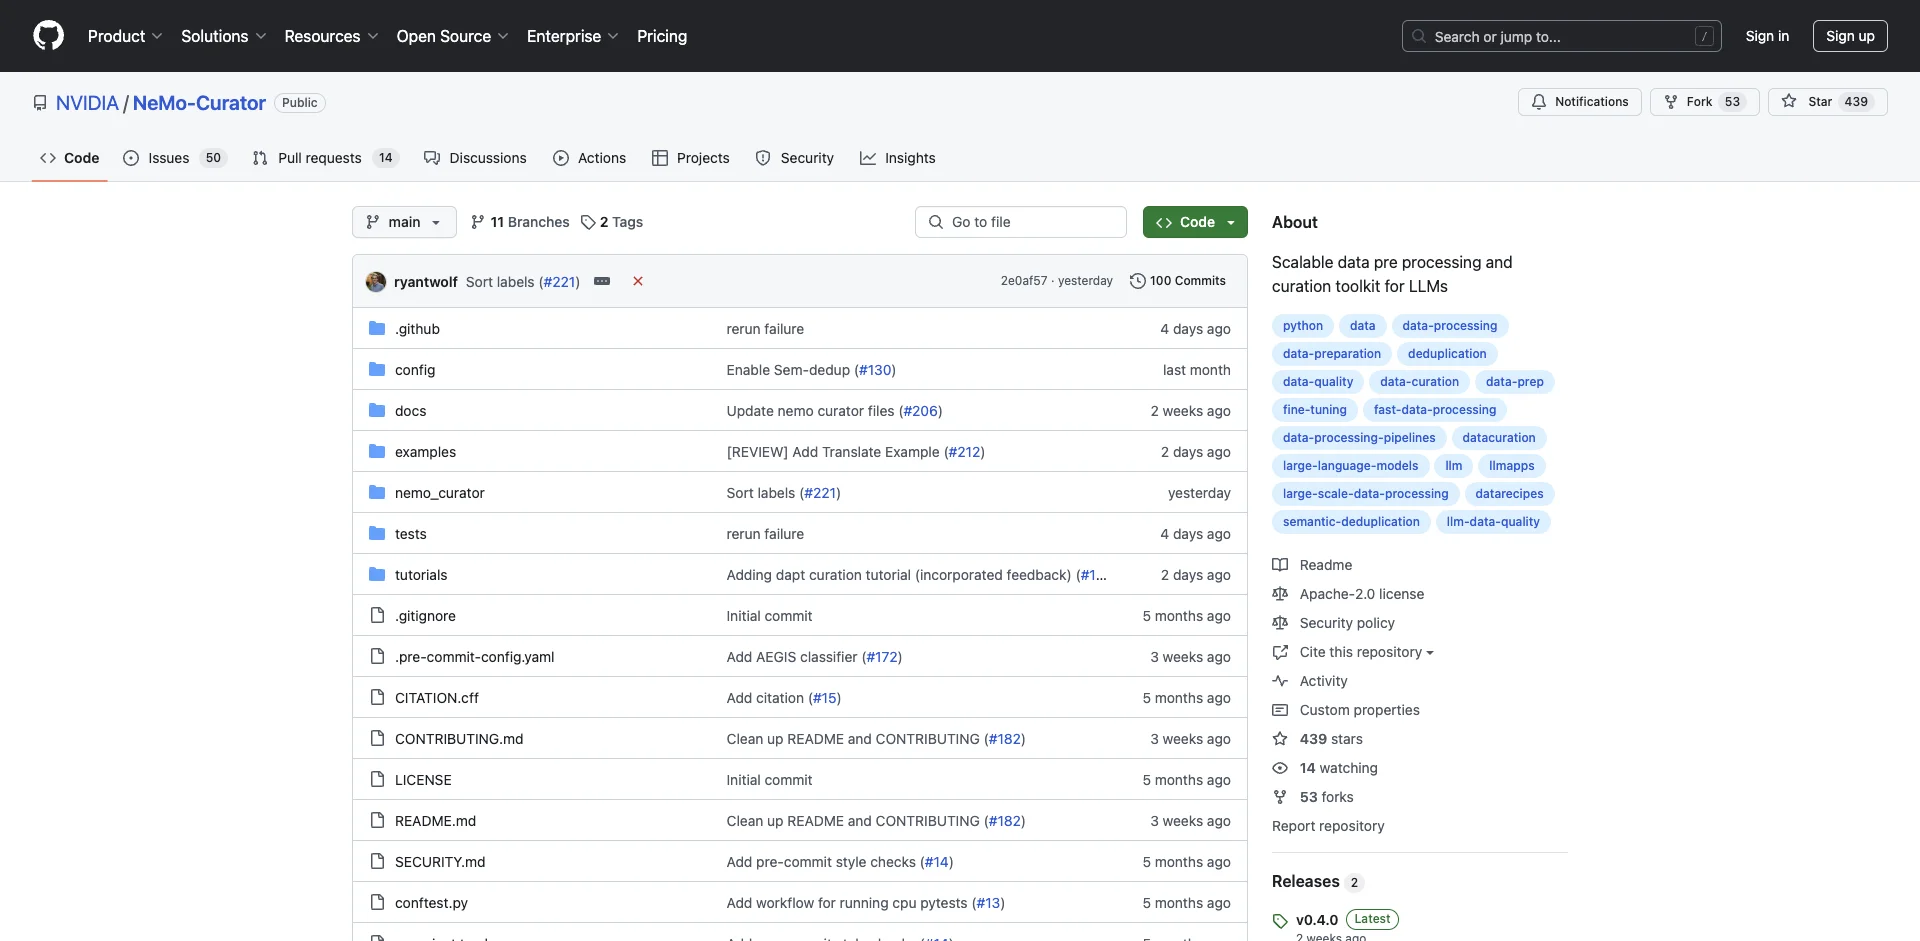
Task: Click the Apache-2.0 license scale icon
Action: [x=1280, y=594]
